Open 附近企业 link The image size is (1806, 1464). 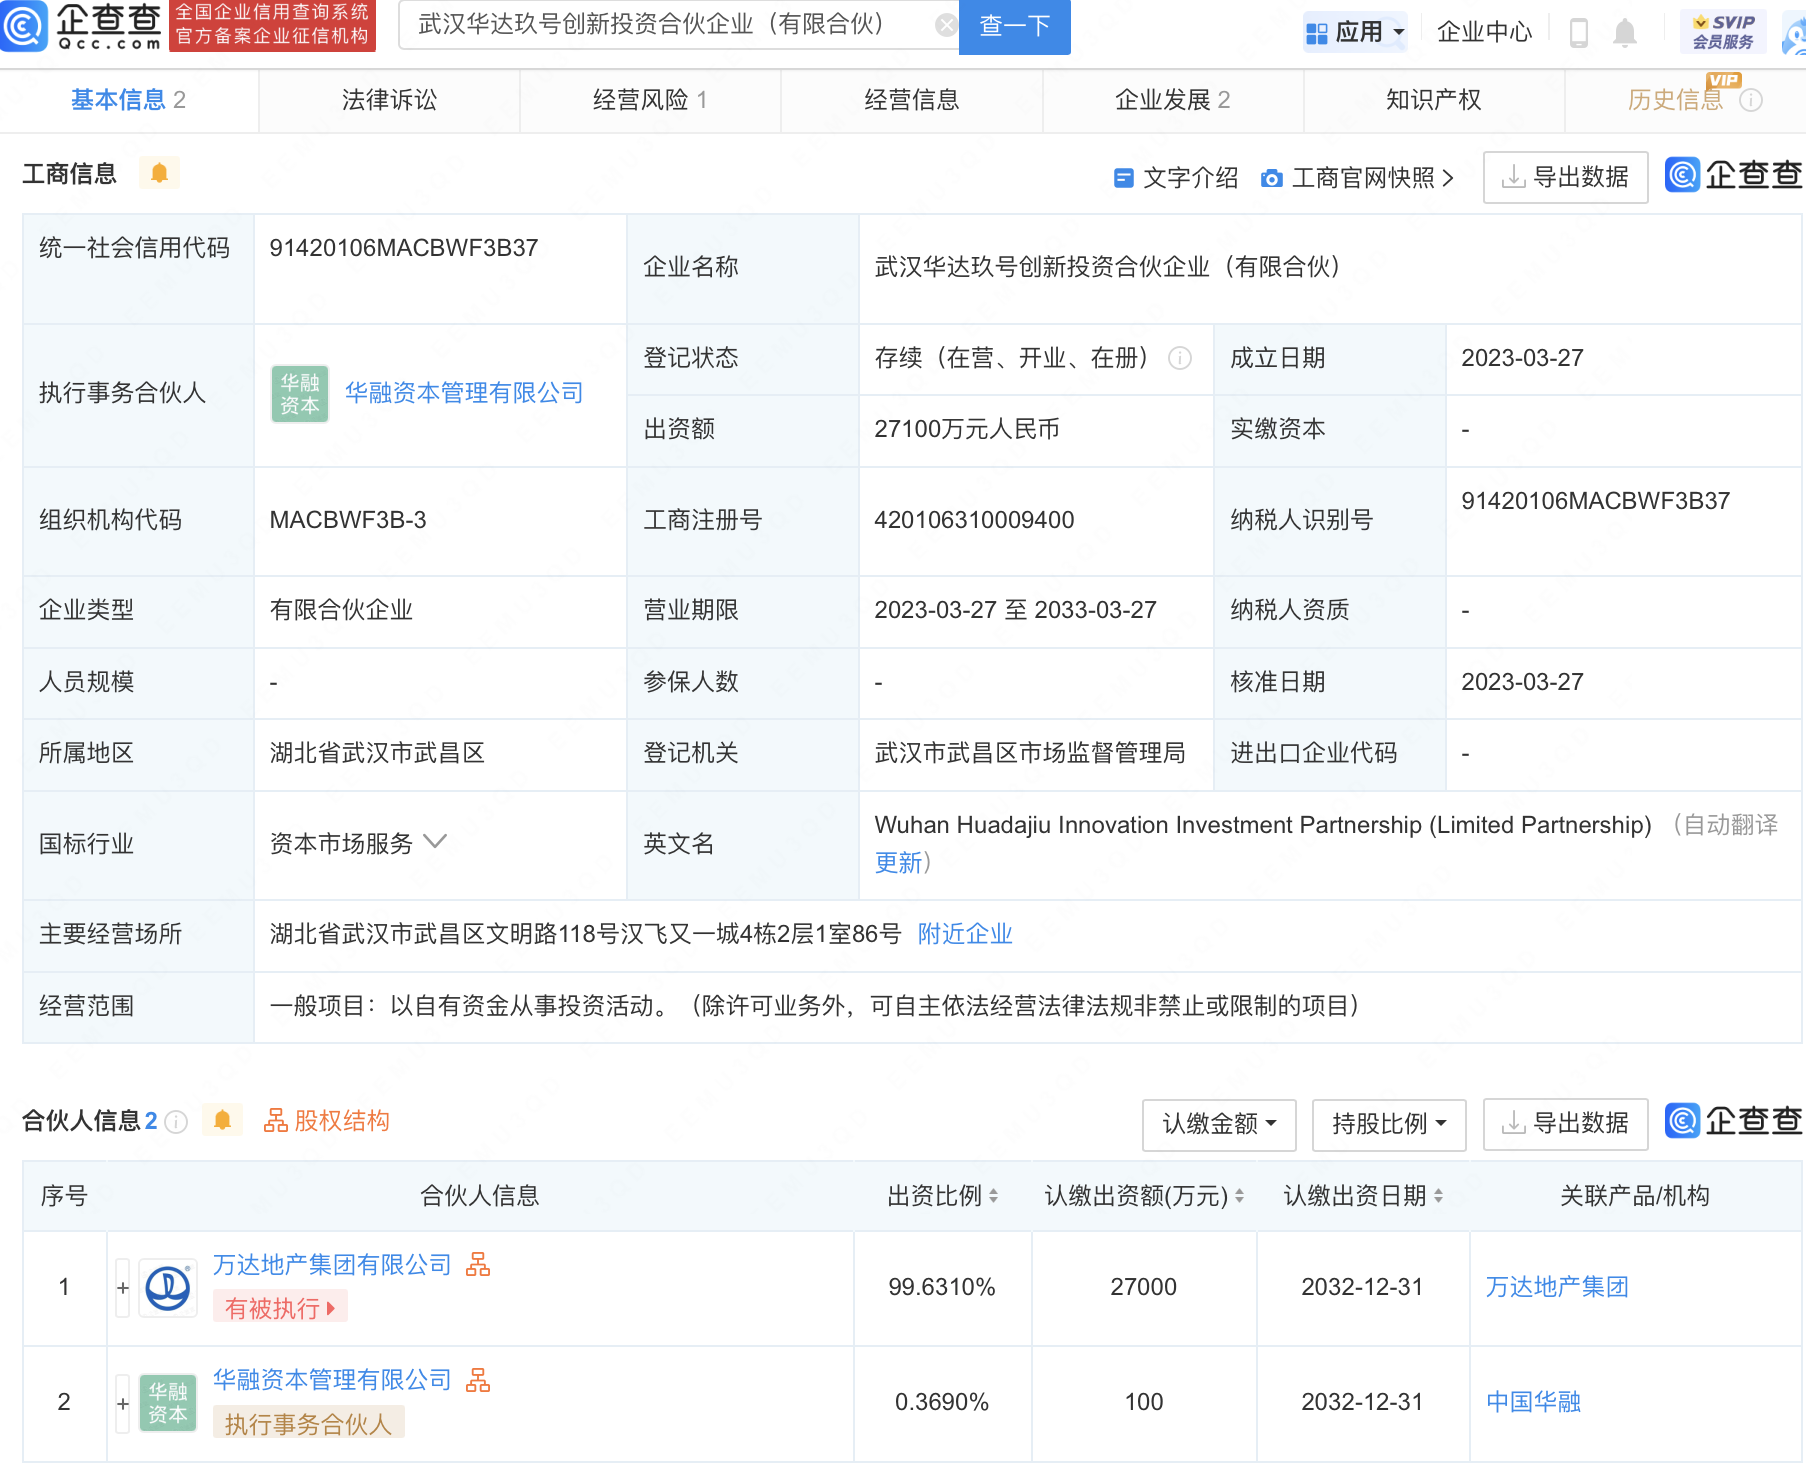pyautogui.click(x=965, y=934)
